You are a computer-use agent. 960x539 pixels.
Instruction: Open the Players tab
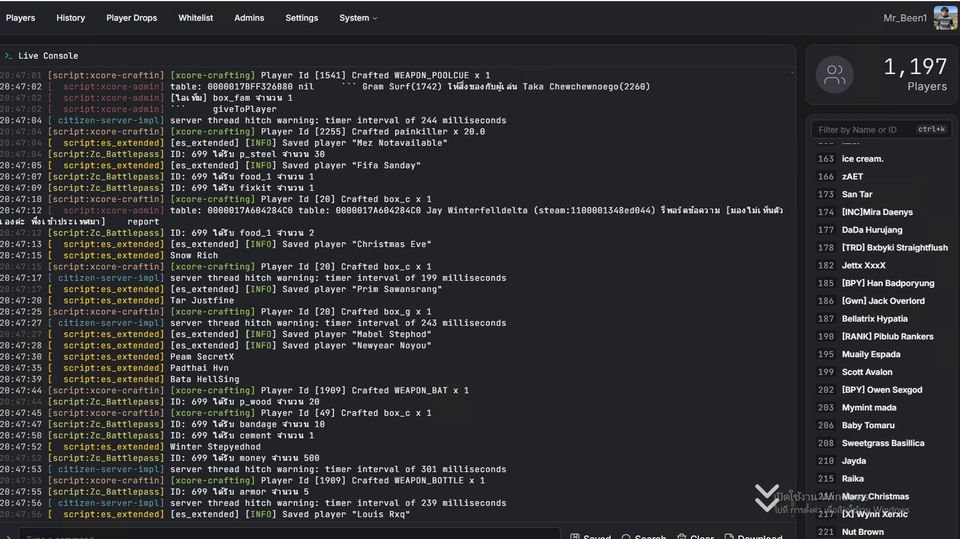click(x=20, y=18)
